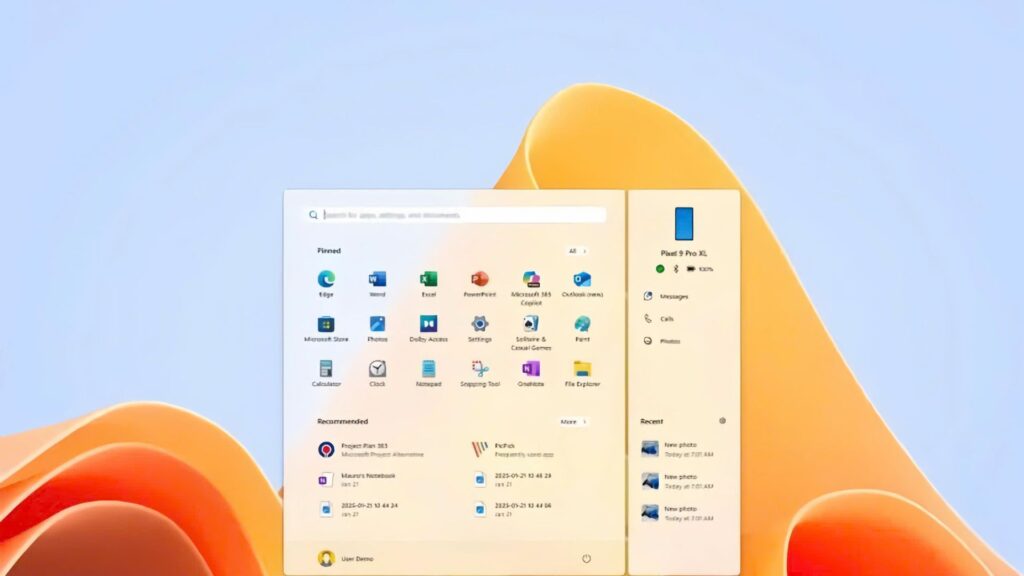1024x576 pixels.
Task: Open Recent section settings gear
Action: [x=722, y=421]
